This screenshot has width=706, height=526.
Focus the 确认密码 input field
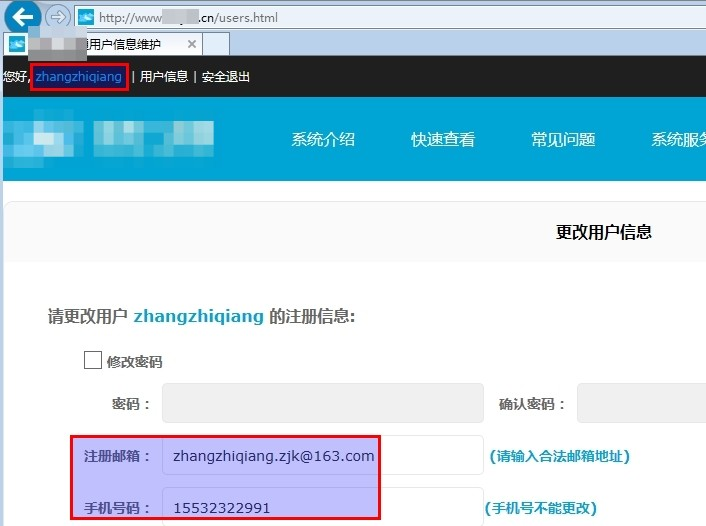coord(640,404)
